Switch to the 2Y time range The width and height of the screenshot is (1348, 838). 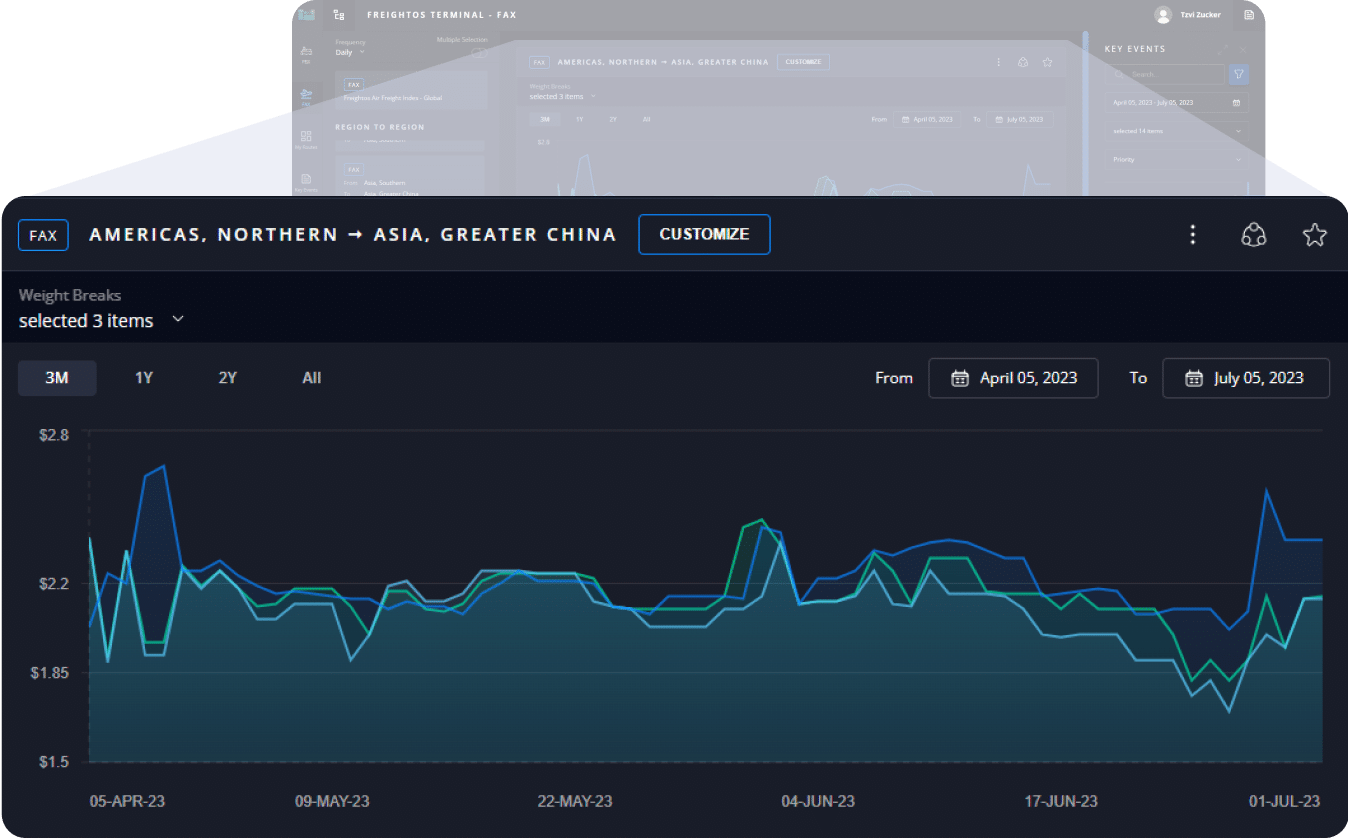pyautogui.click(x=228, y=378)
